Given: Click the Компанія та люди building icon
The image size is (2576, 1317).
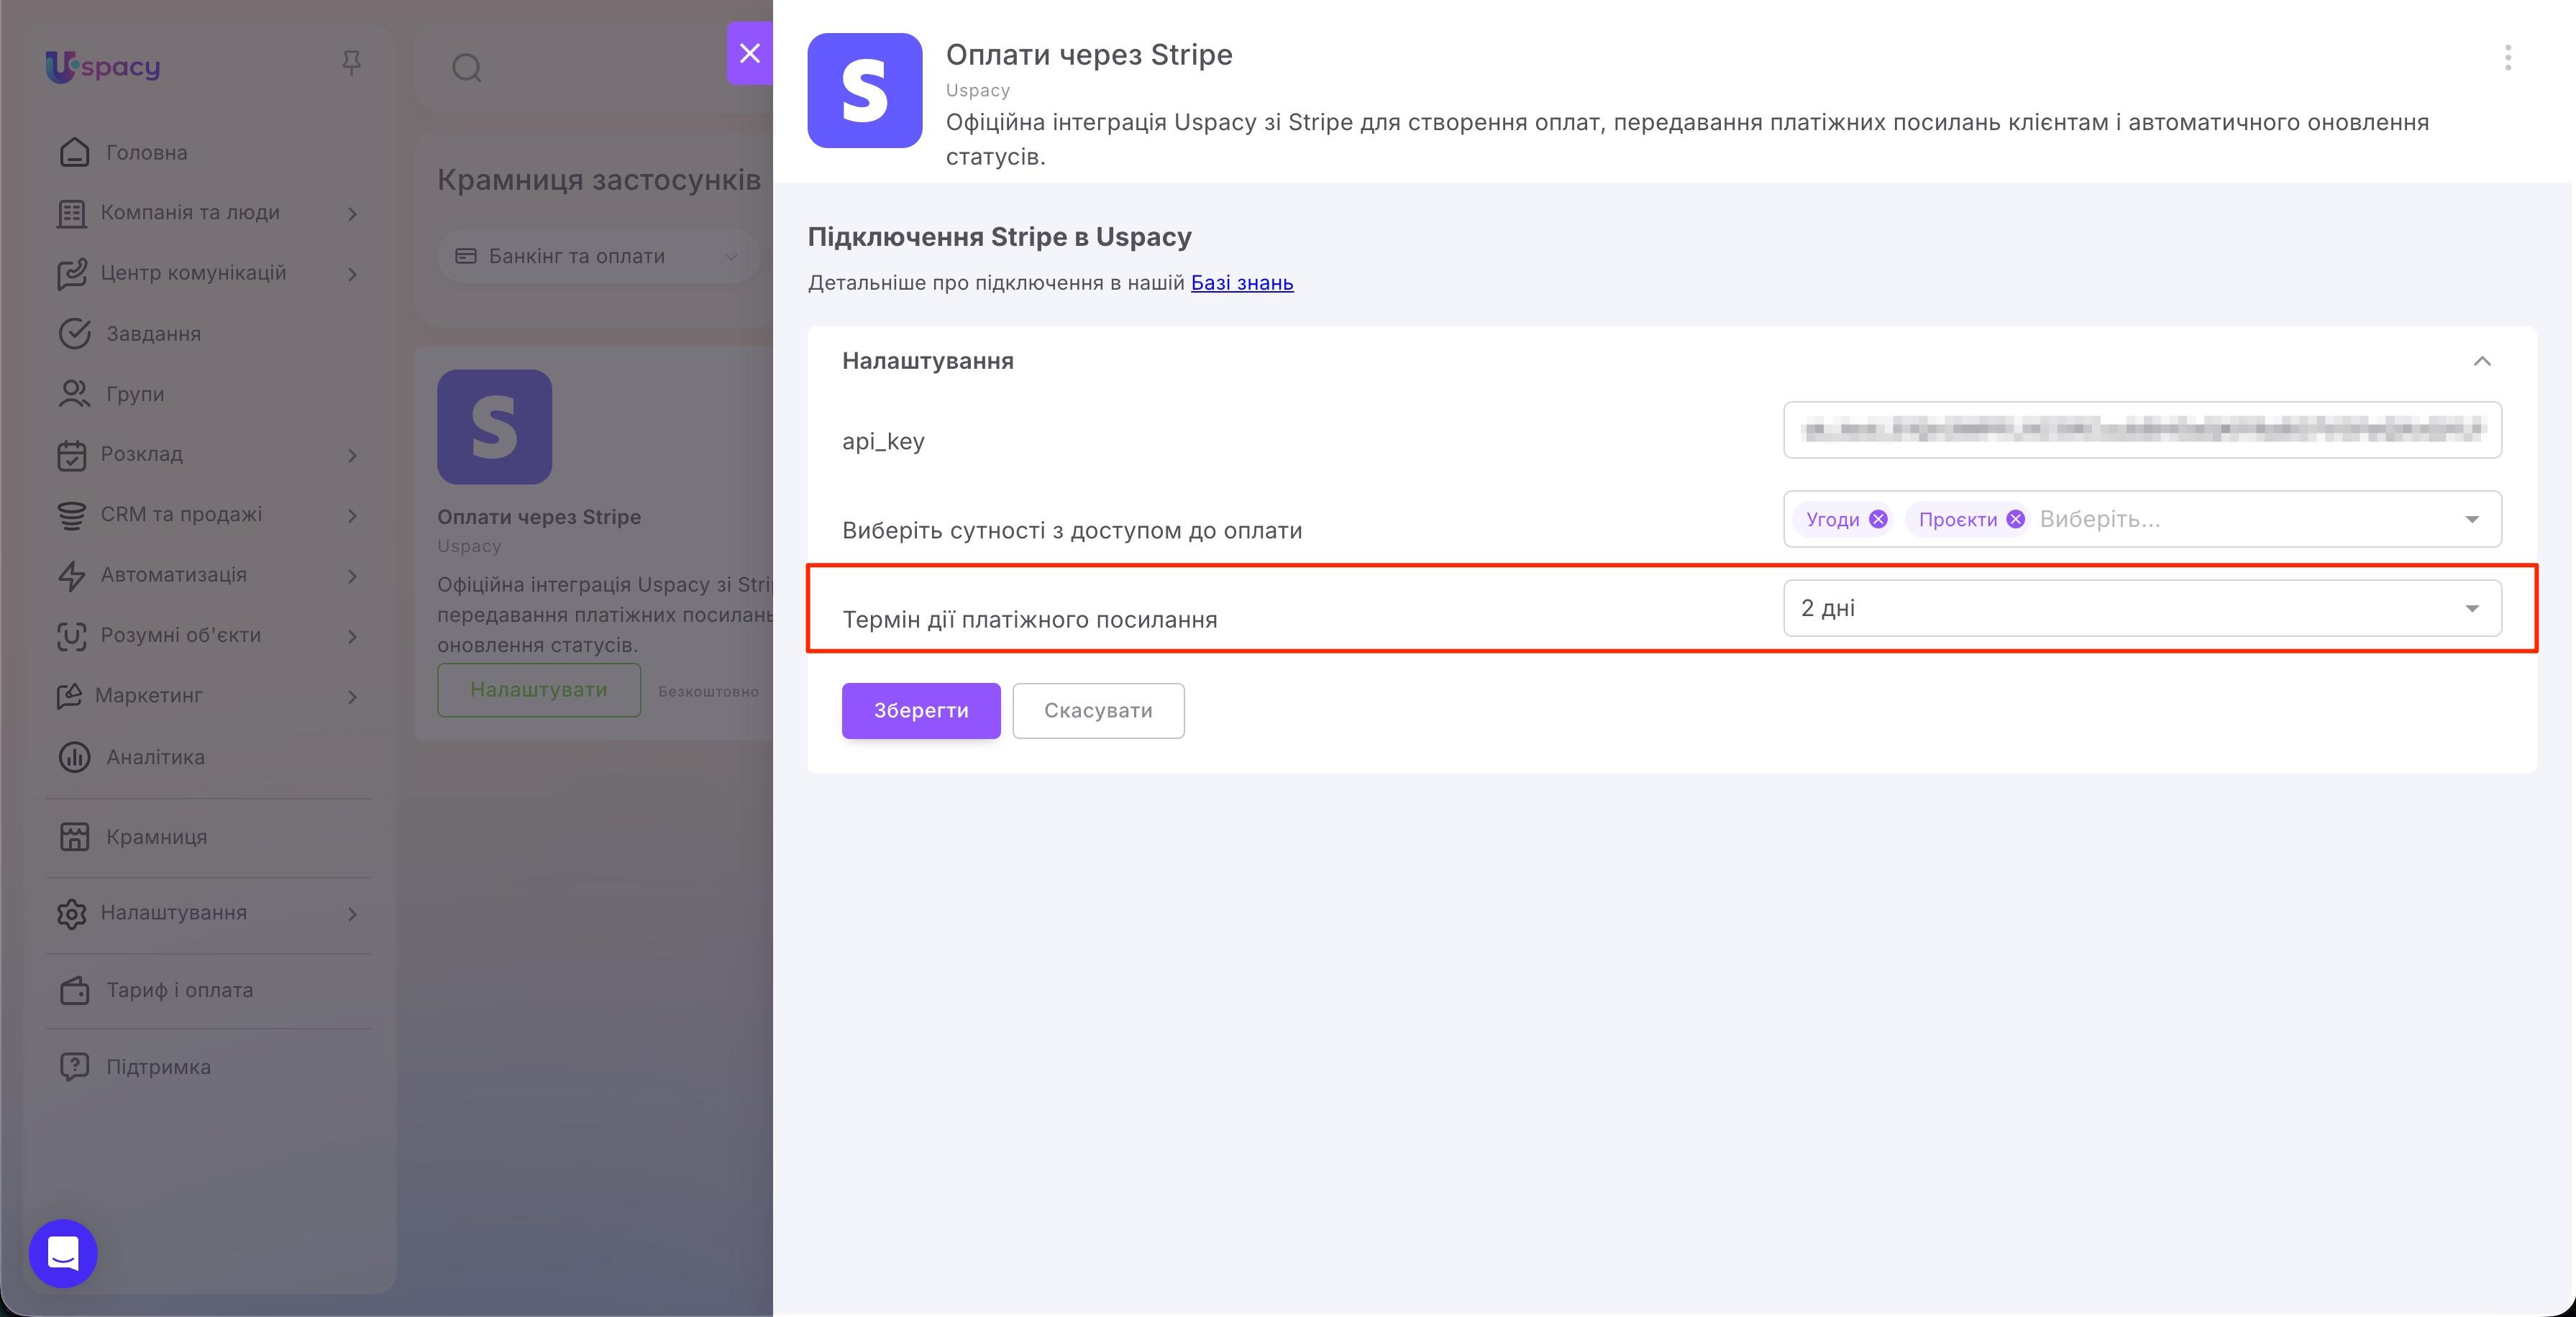Looking at the screenshot, I should [x=71, y=213].
